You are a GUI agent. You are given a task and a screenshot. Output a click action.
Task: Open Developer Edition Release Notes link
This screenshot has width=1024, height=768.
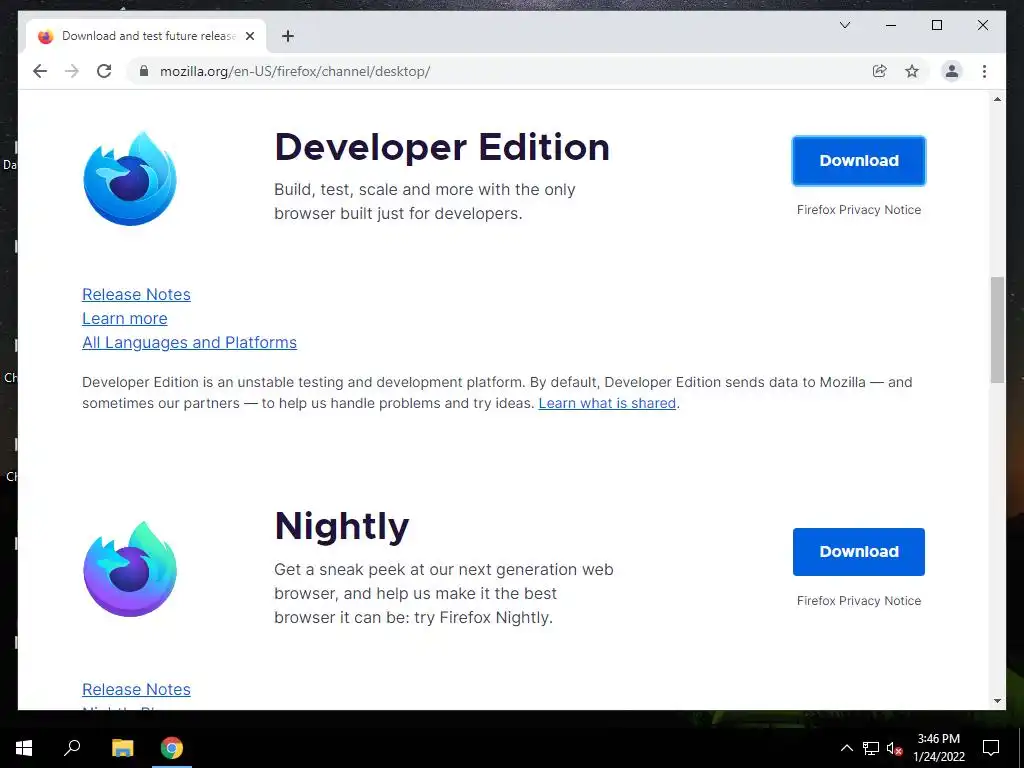(x=136, y=295)
